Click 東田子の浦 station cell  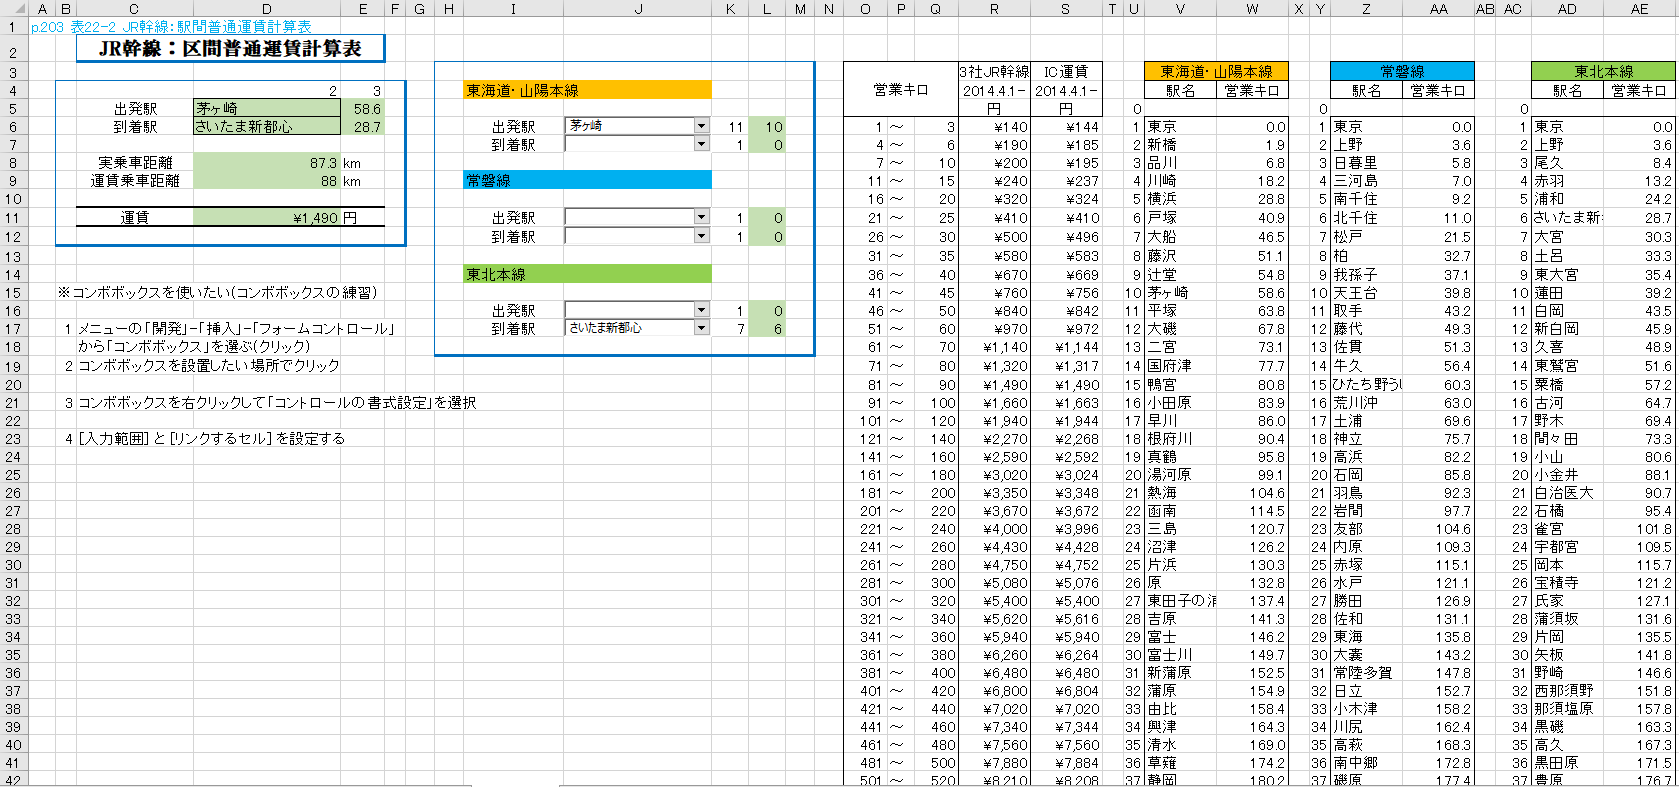point(1180,601)
